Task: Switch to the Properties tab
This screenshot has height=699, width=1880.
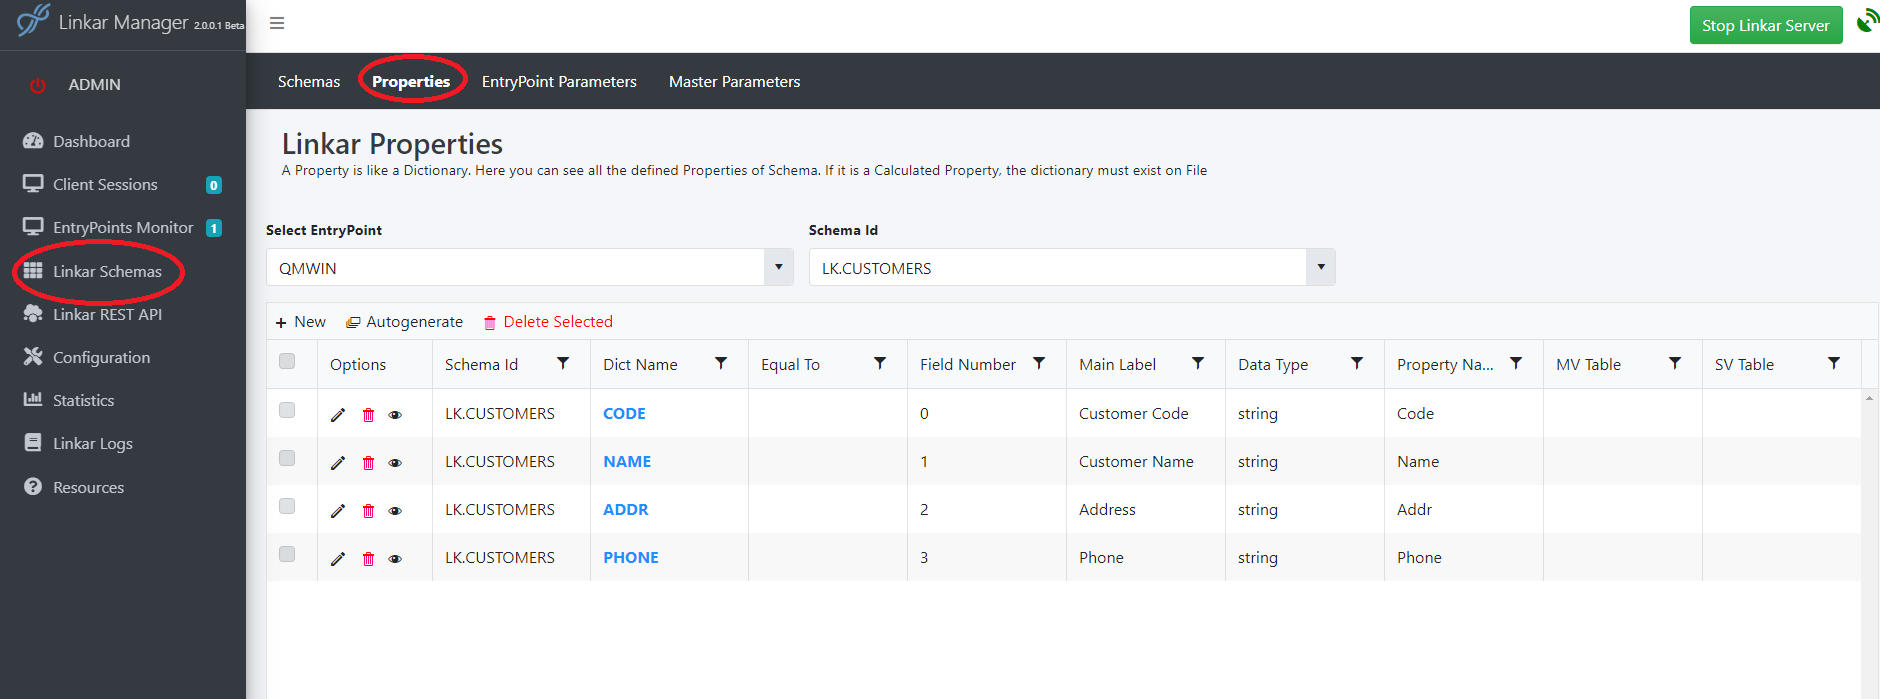Action: click(411, 82)
